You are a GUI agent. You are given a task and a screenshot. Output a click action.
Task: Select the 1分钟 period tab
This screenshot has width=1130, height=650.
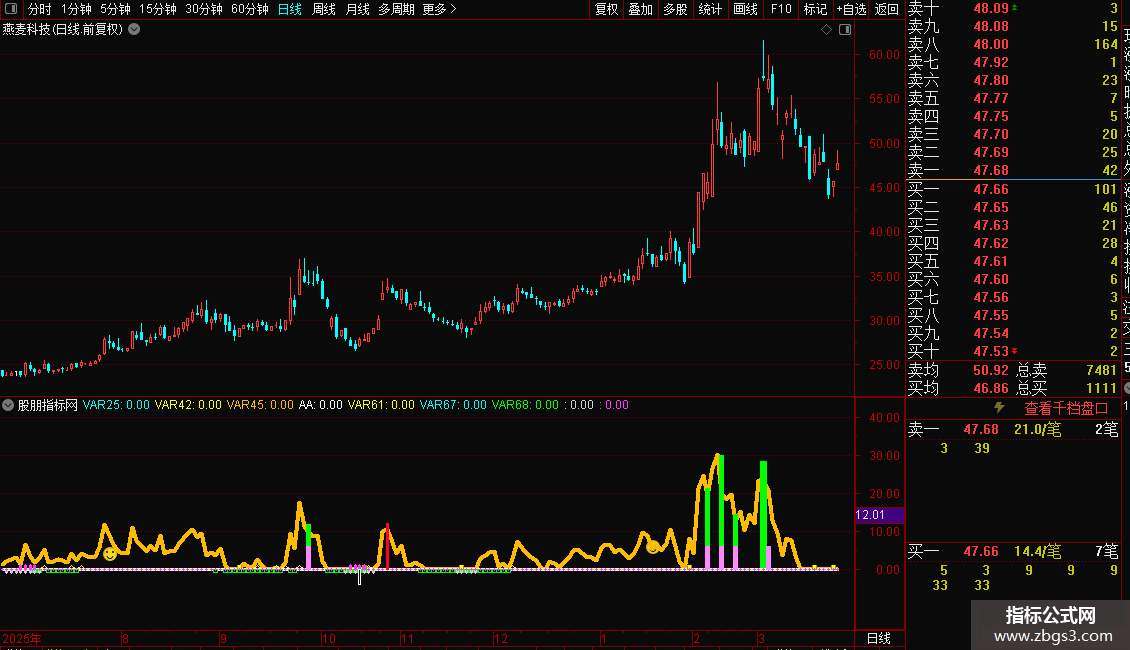(76, 9)
